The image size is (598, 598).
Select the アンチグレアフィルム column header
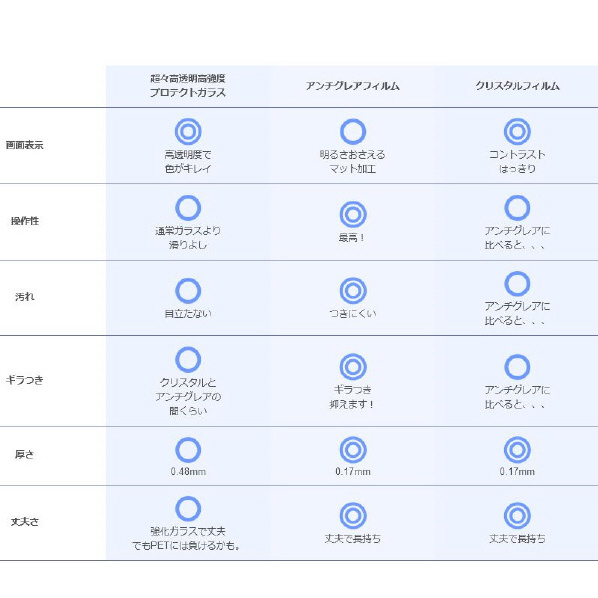[x=352, y=86]
